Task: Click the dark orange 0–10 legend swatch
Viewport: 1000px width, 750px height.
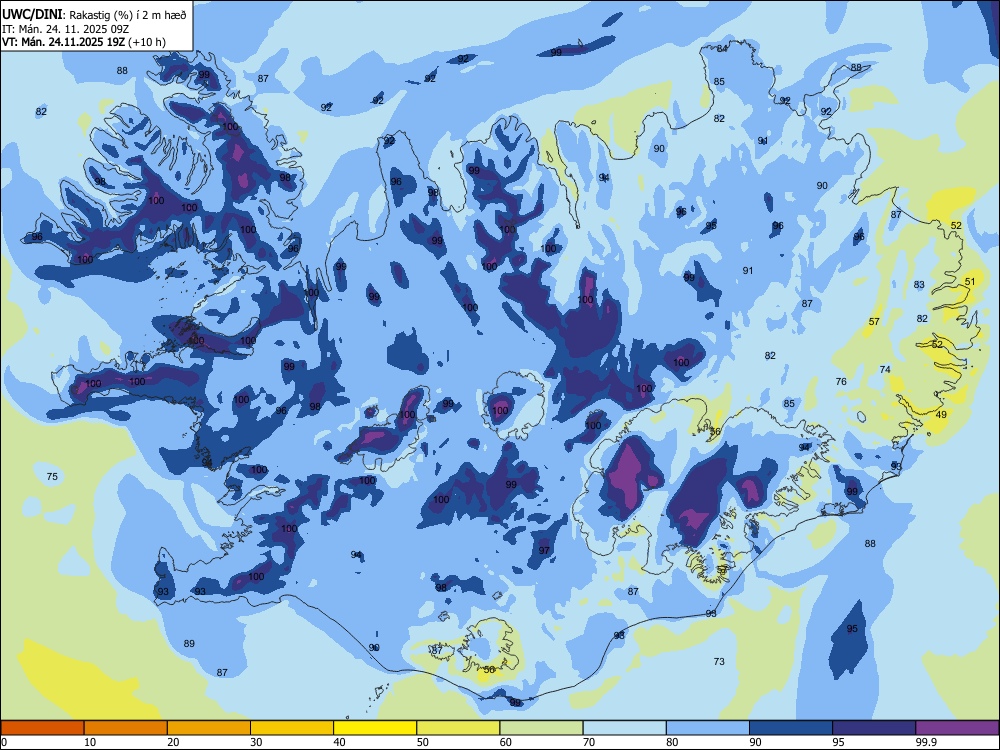Action: click(42, 728)
